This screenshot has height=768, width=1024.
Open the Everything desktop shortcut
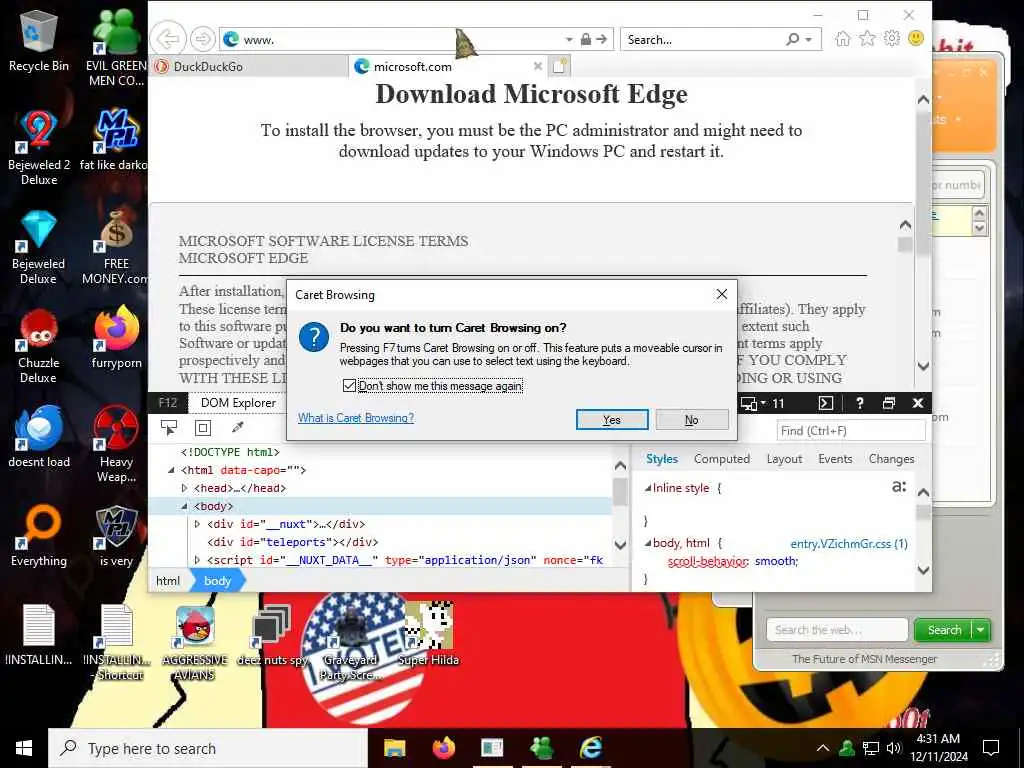(39, 536)
